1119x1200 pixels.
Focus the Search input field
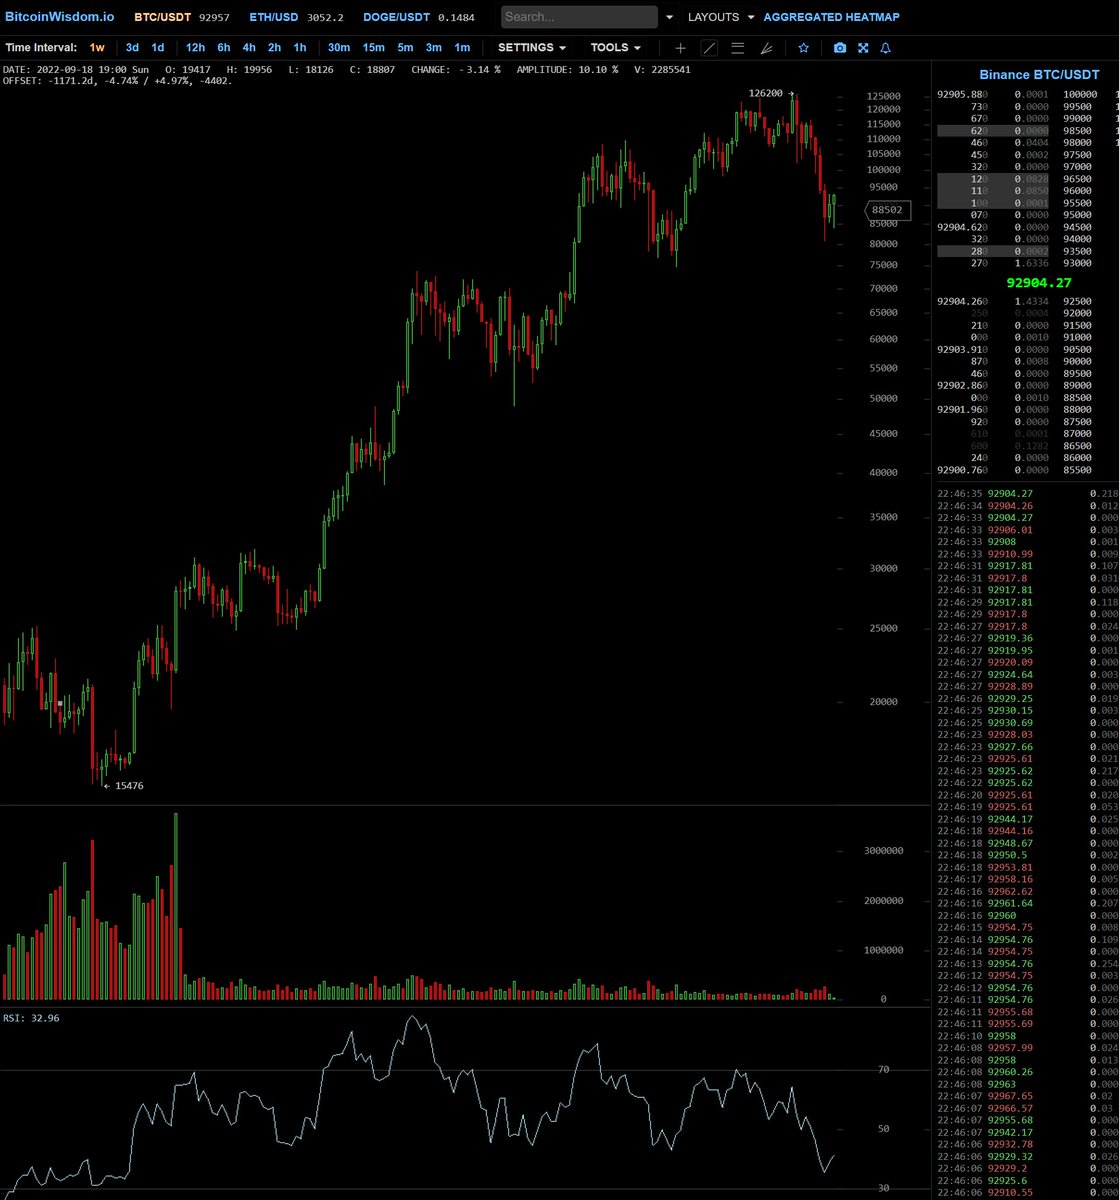[579, 17]
